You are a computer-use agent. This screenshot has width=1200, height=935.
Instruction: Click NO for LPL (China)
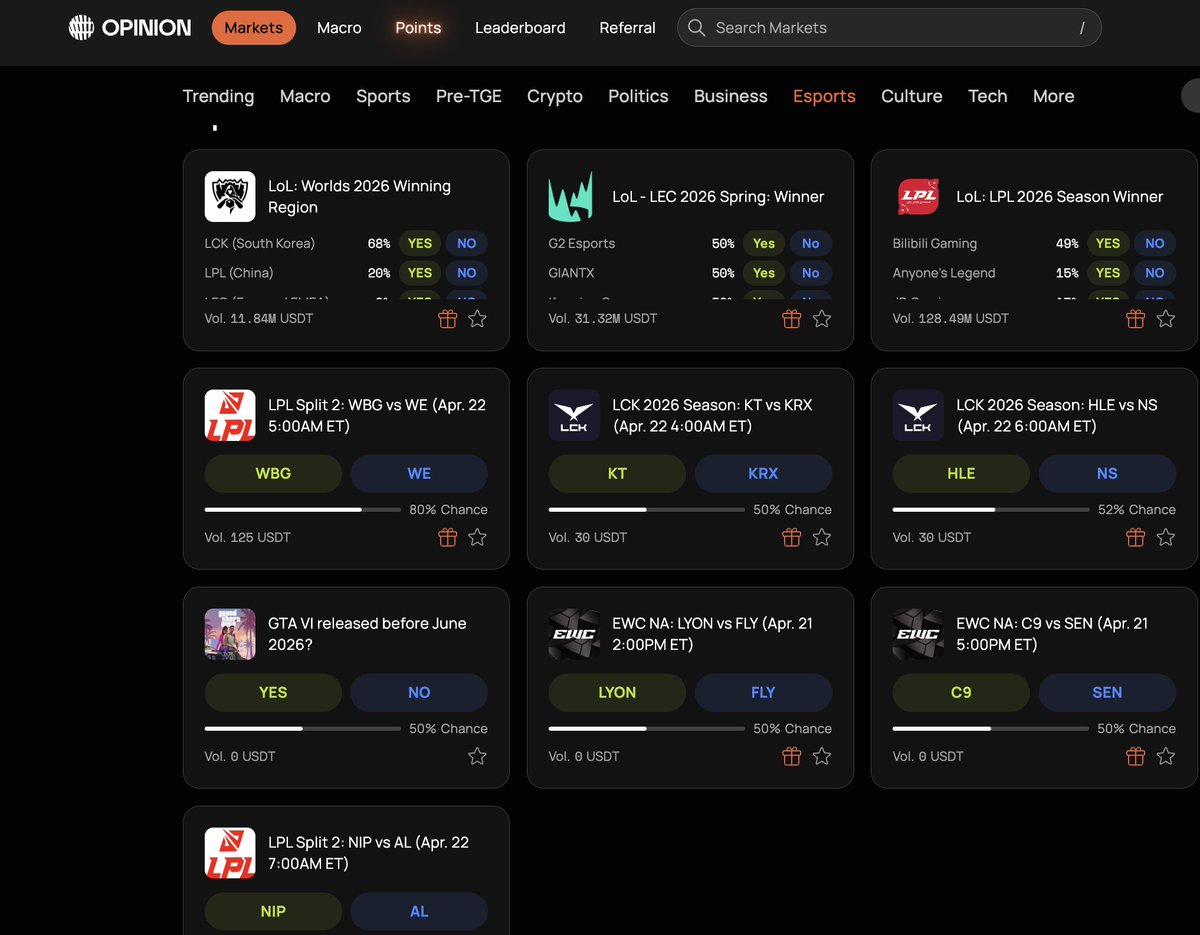pos(467,273)
